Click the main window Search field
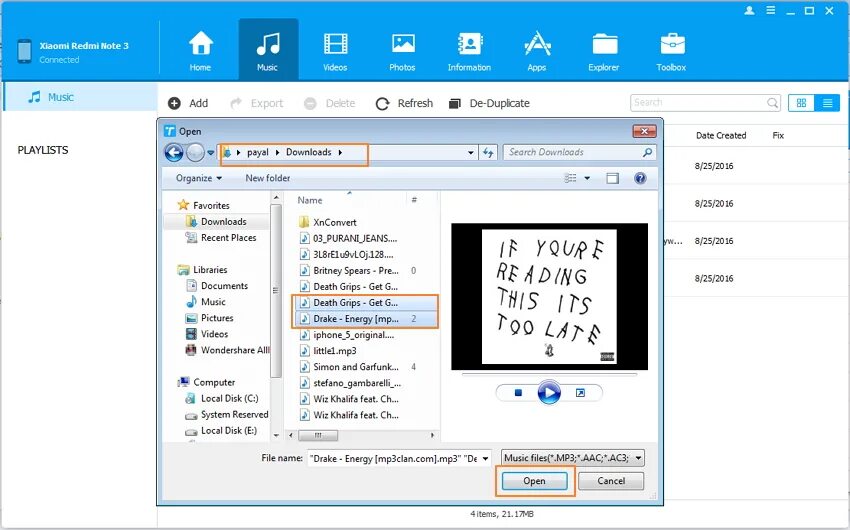This screenshot has width=850, height=530. pos(705,102)
